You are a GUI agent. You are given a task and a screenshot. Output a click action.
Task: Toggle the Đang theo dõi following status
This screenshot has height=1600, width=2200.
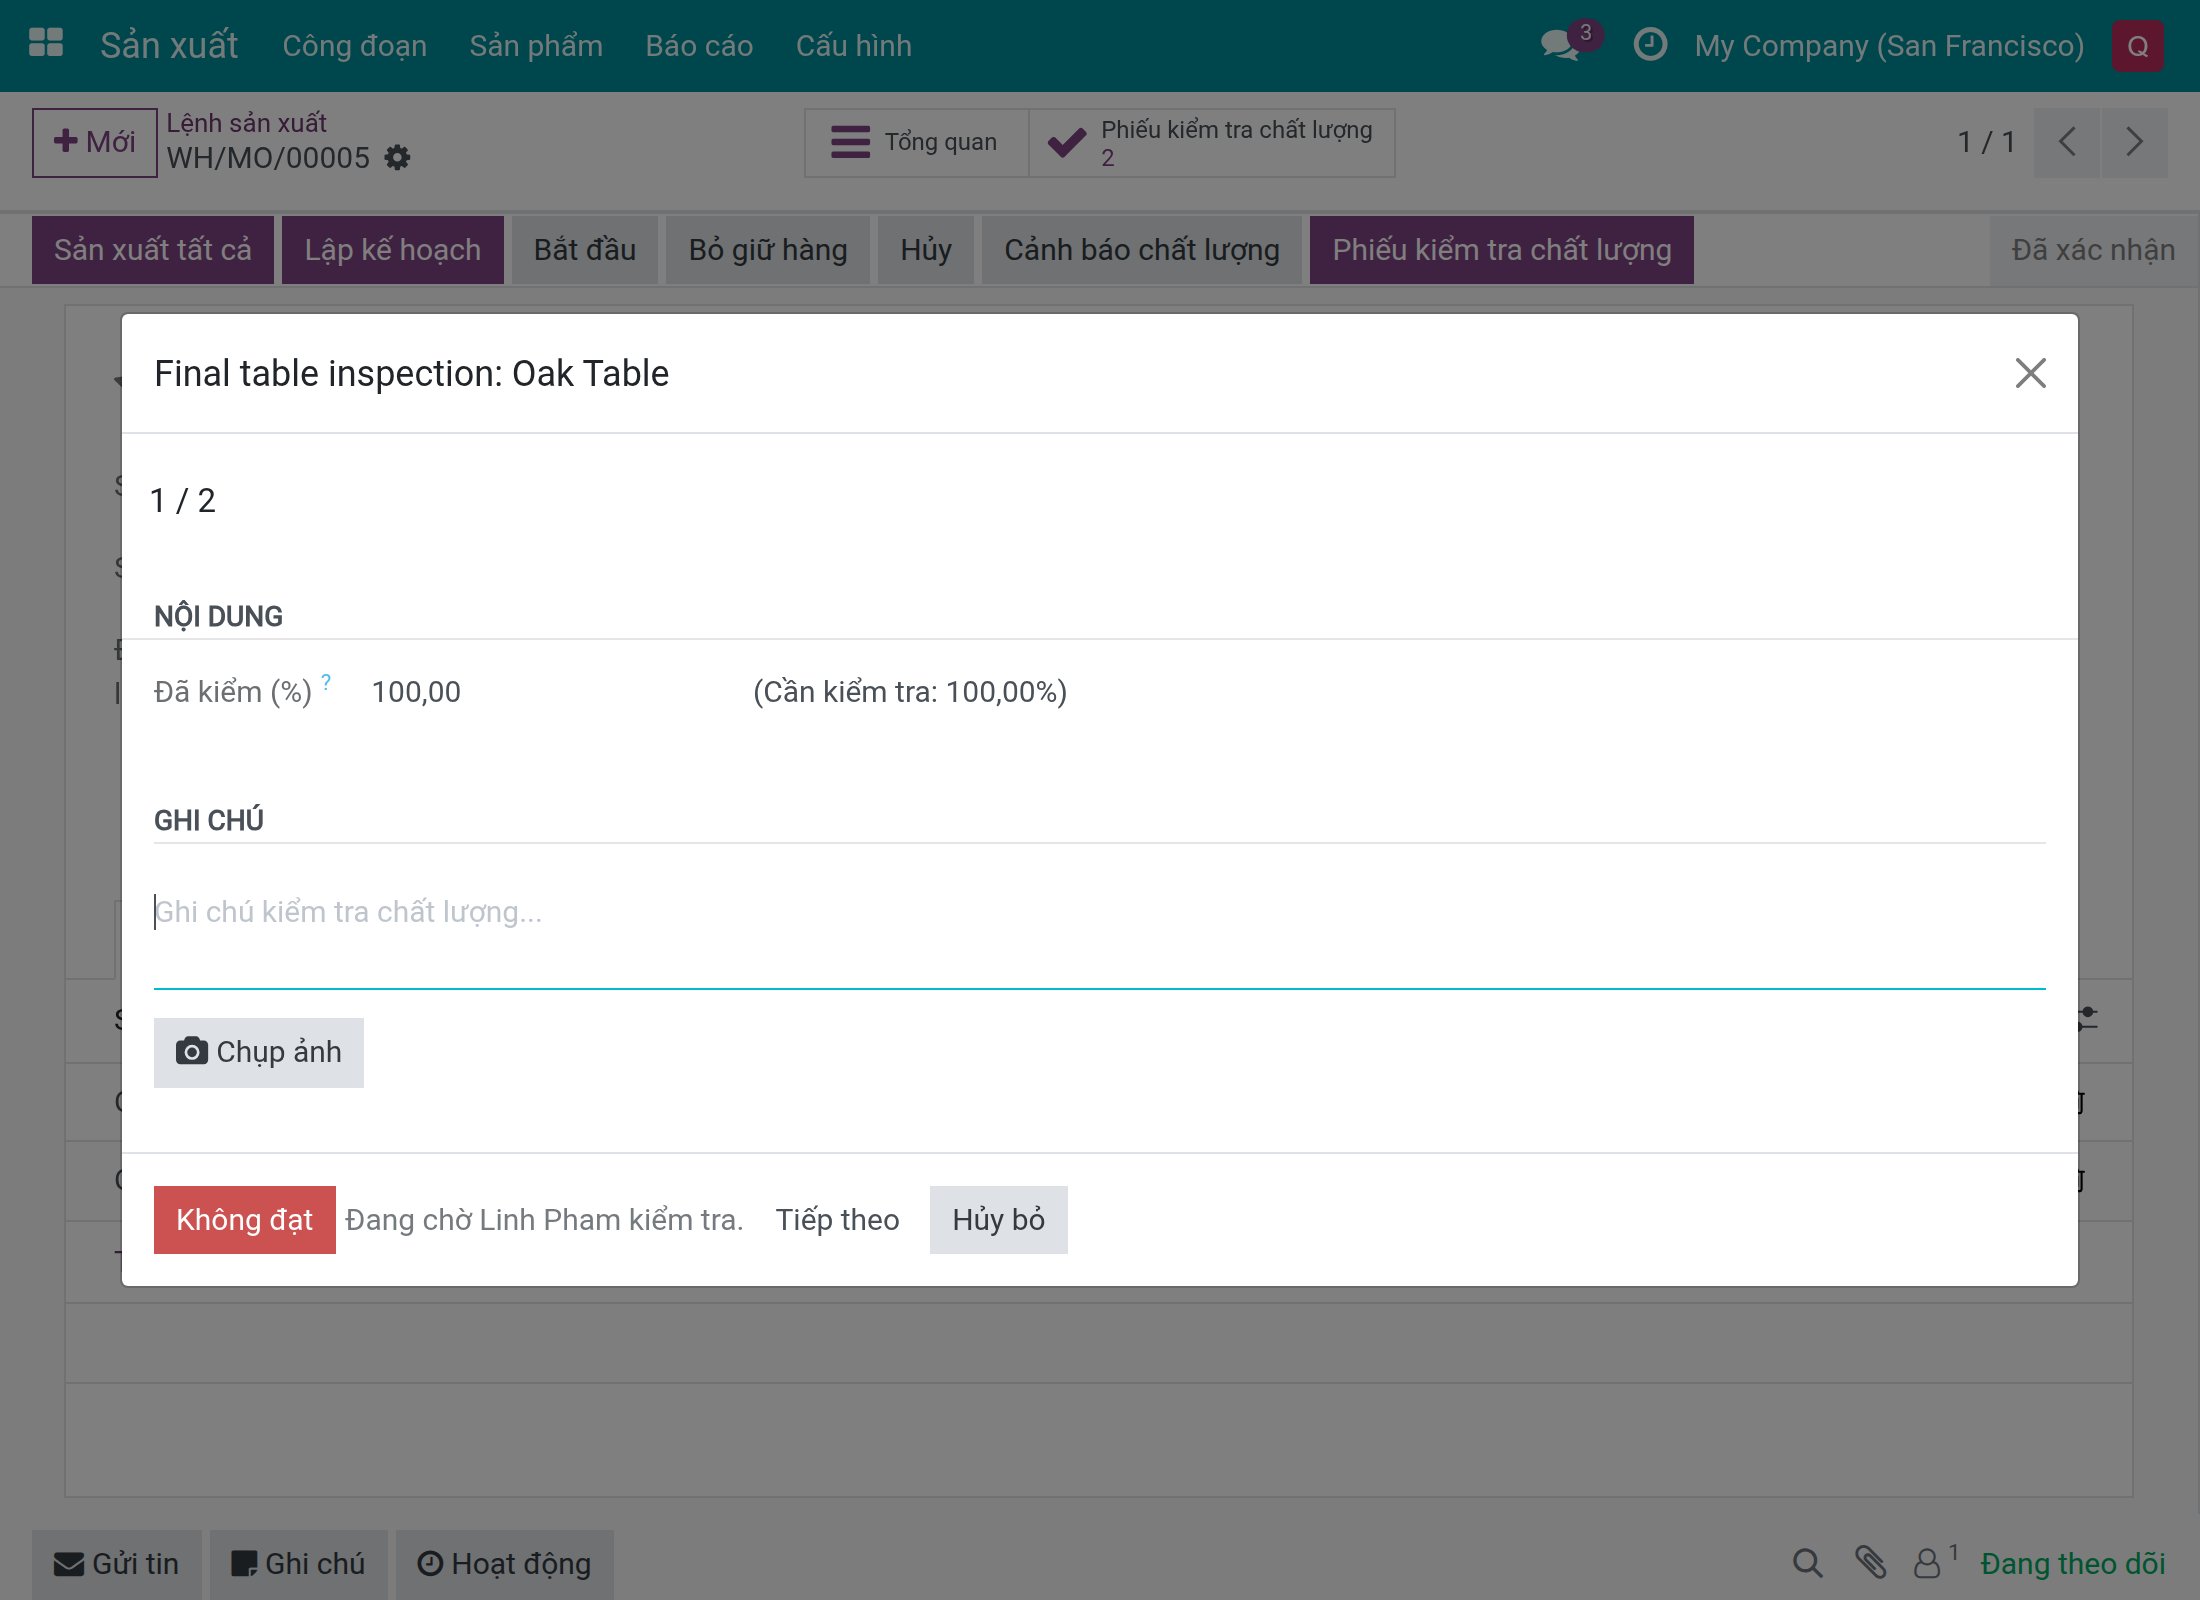pos(2073,1564)
